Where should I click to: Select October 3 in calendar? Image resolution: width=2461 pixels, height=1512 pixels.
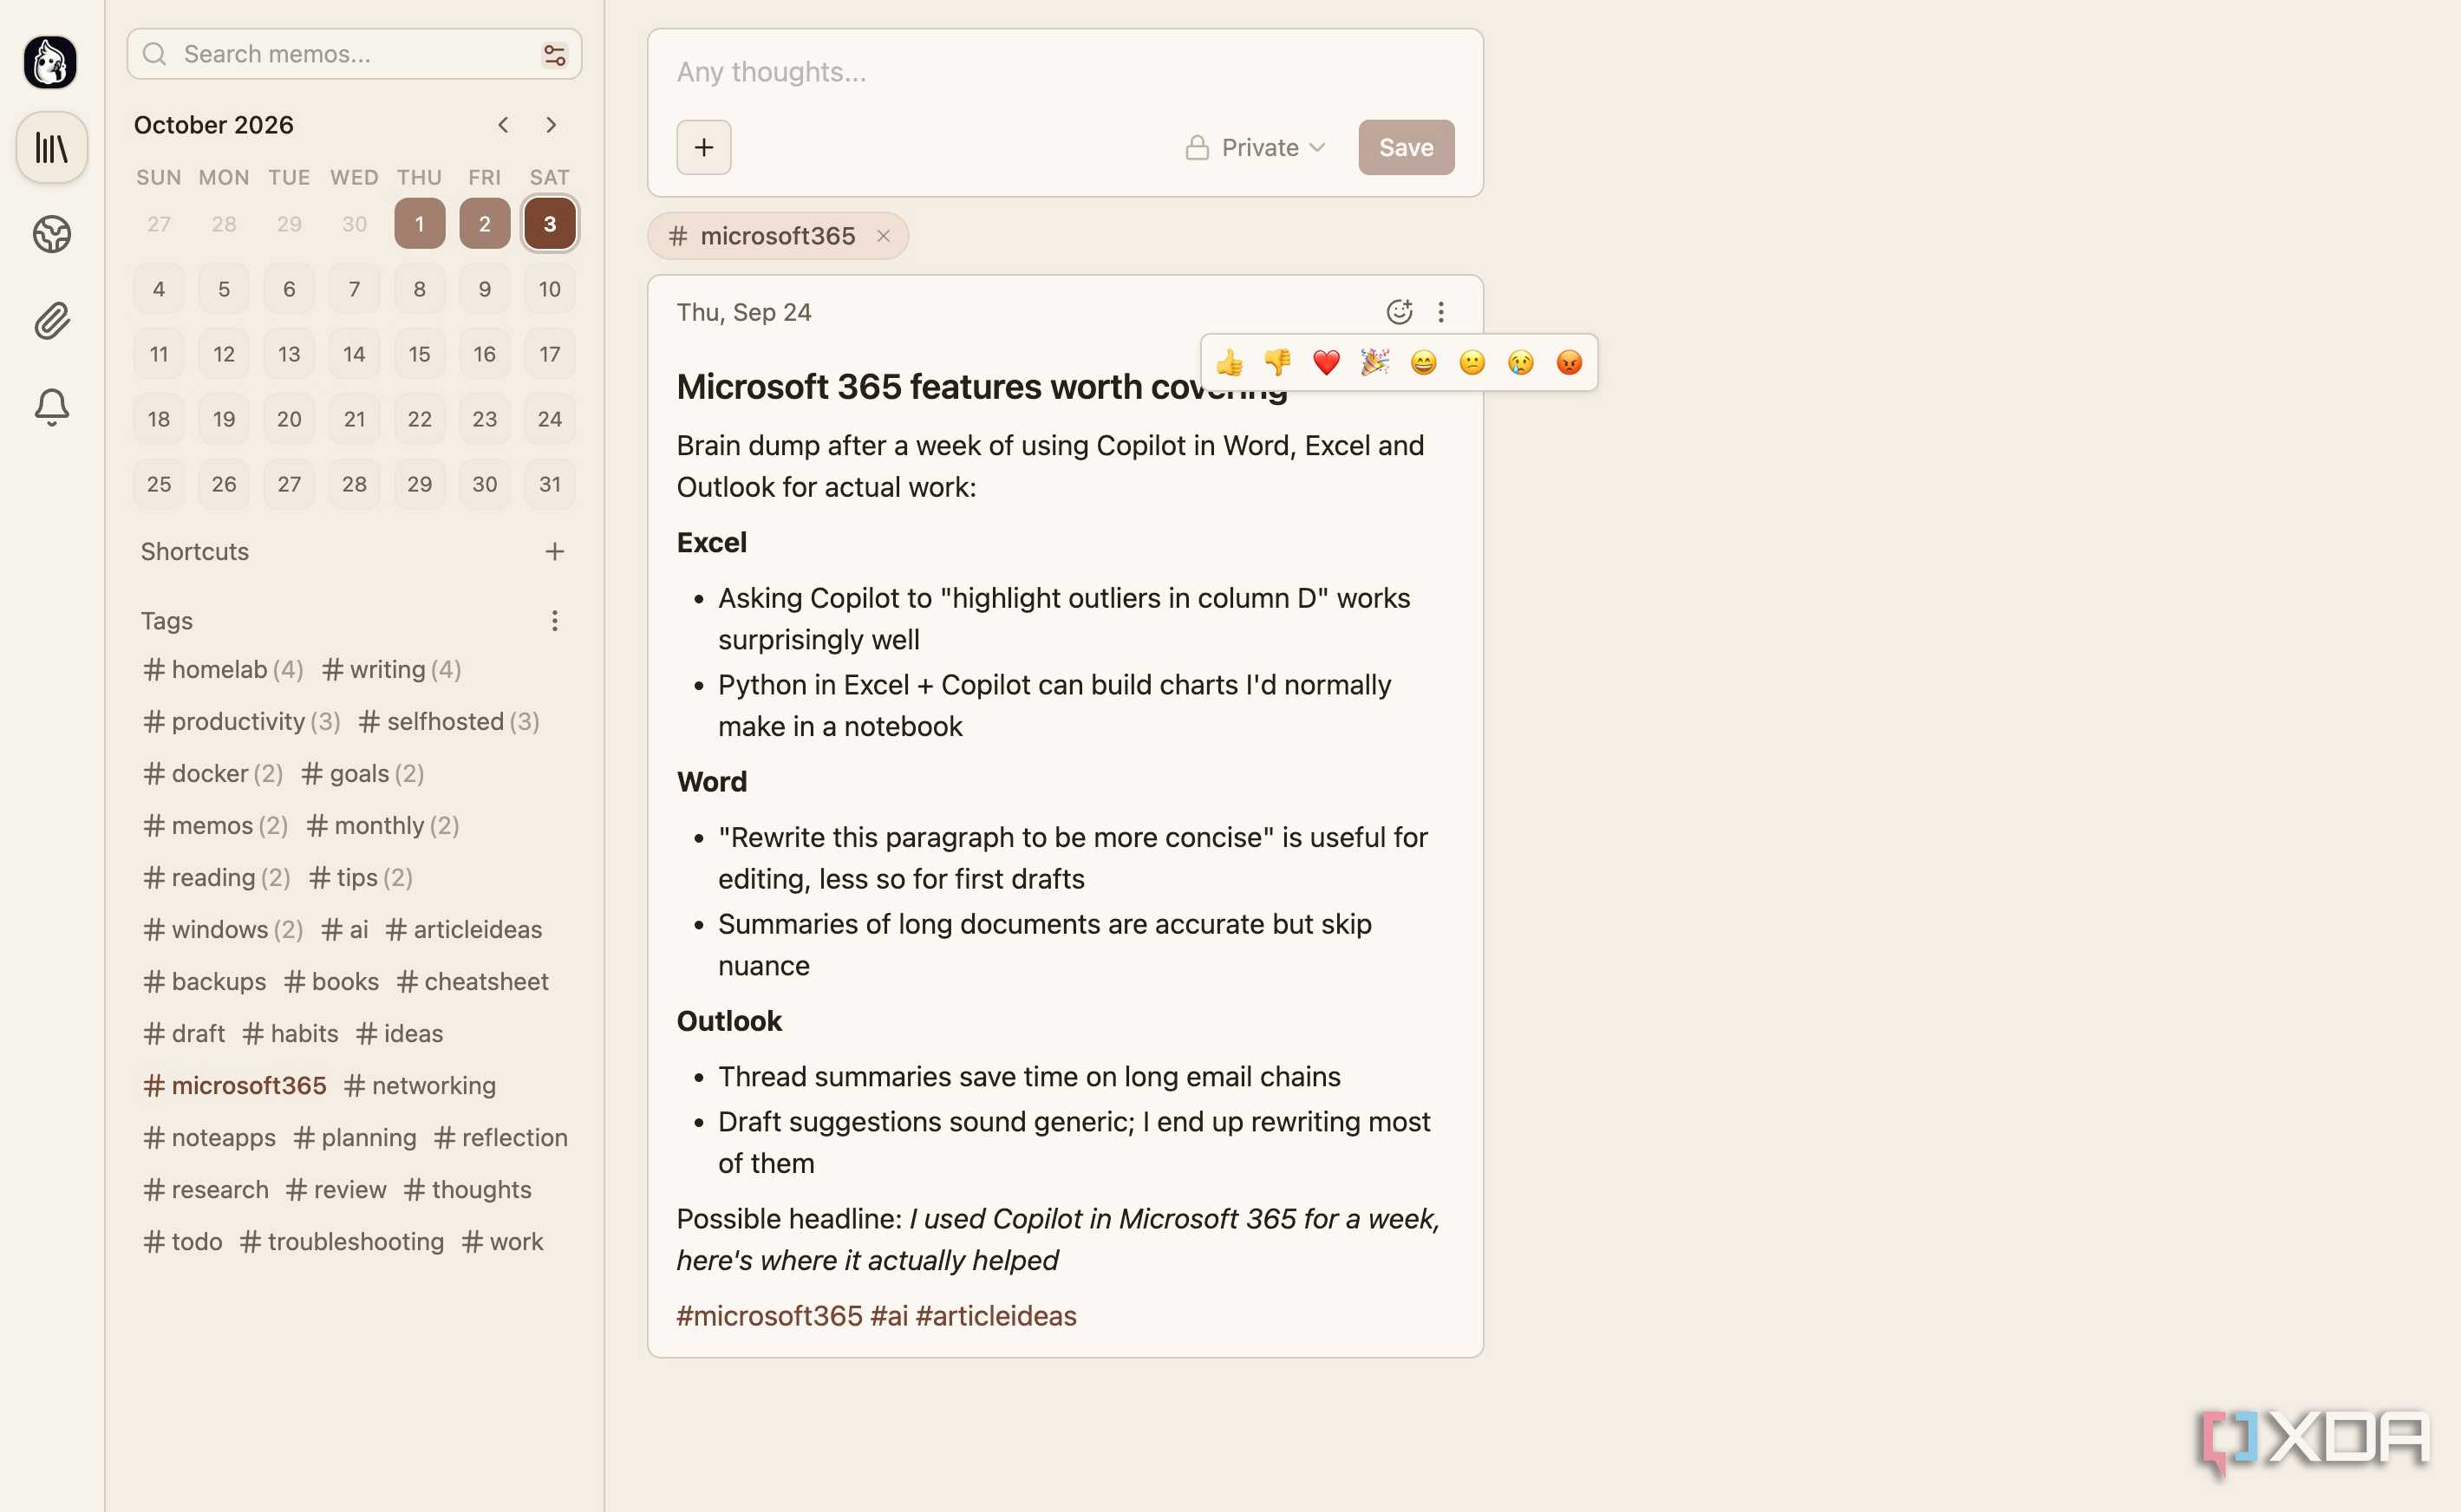[x=550, y=224]
